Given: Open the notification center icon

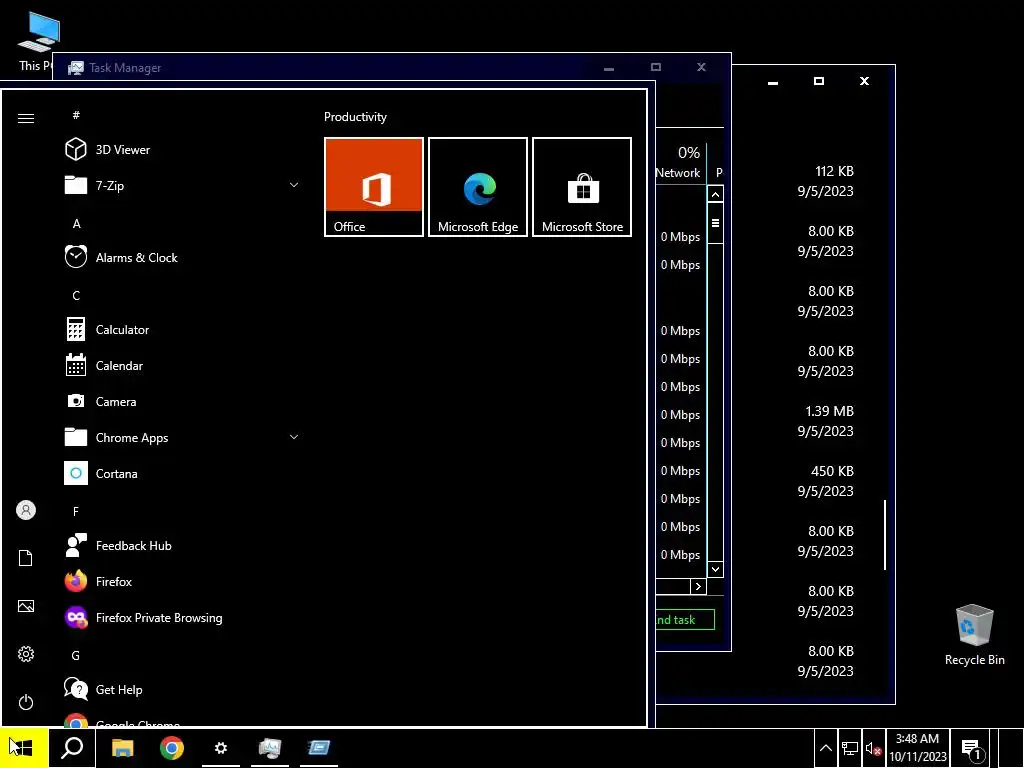Looking at the screenshot, I should [x=971, y=748].
